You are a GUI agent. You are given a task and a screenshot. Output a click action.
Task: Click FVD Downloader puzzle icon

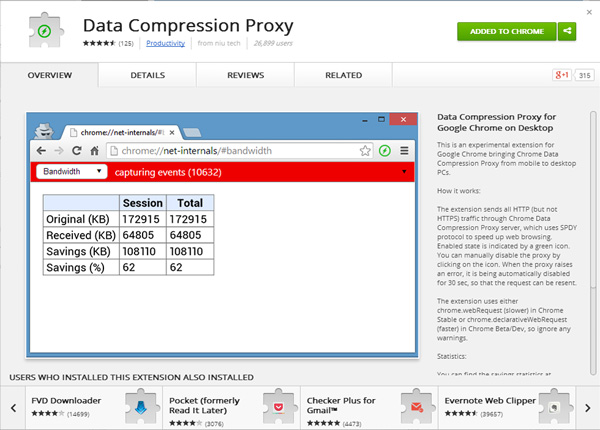141,407
